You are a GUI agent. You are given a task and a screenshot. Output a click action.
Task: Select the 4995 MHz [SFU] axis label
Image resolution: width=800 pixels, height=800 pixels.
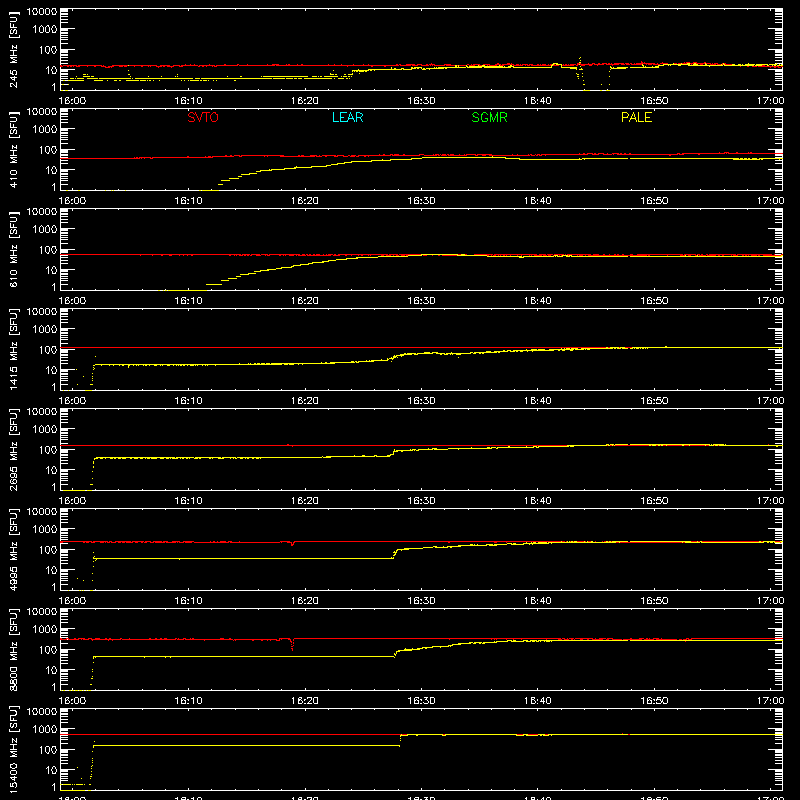coord(14,549)
